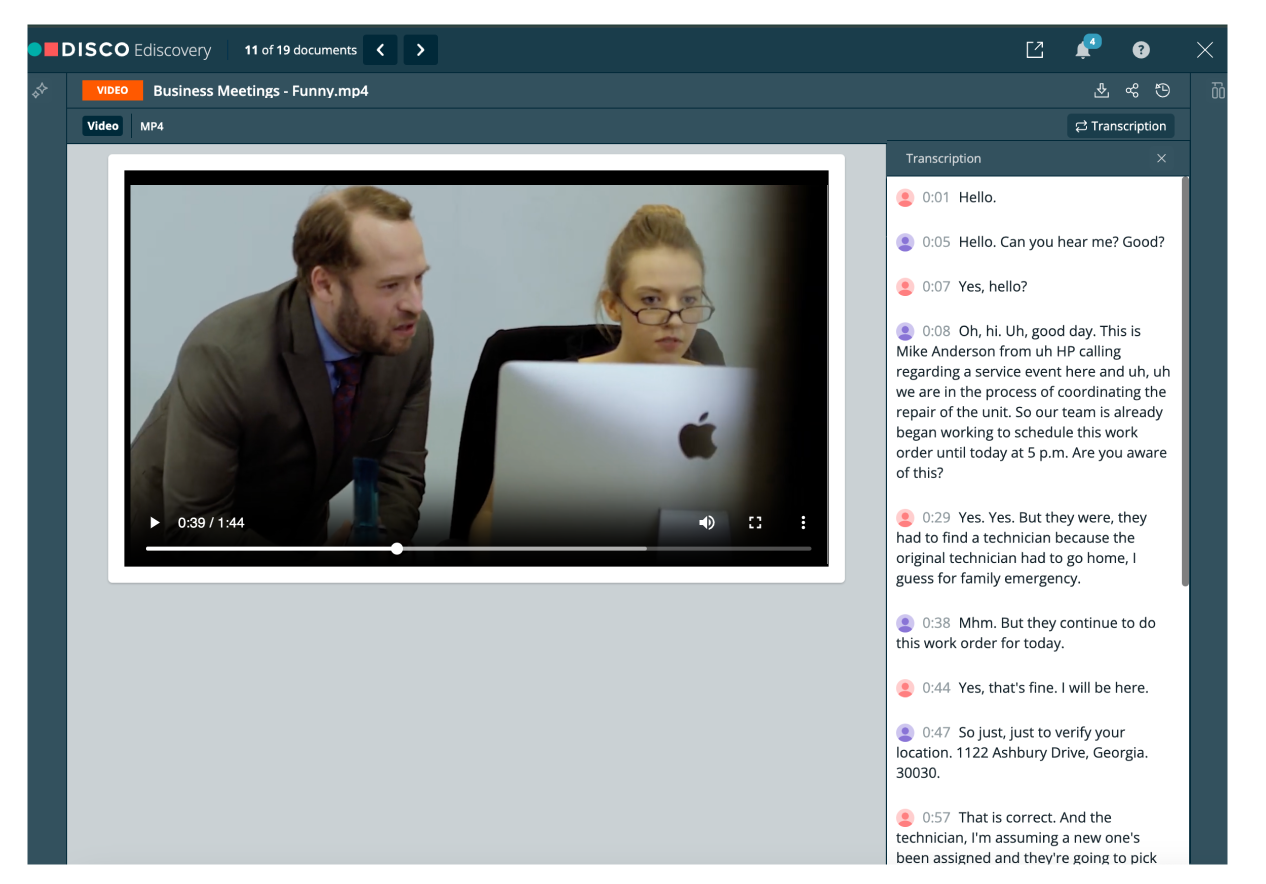1266x884 pixels.
Task: Jump to transcript timestamp 0:47
Action: [x=936, y=733]
